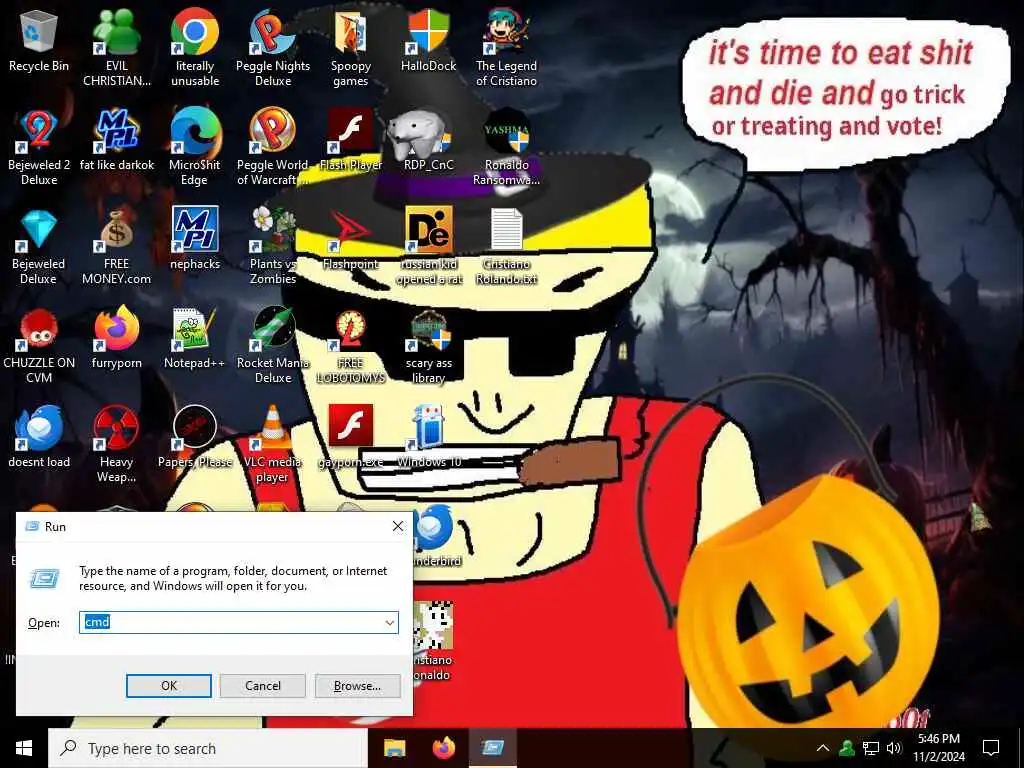Click the clock showing 5:46 PM
The width and height of the screenshot is (1024, 768).
[938, 748]
